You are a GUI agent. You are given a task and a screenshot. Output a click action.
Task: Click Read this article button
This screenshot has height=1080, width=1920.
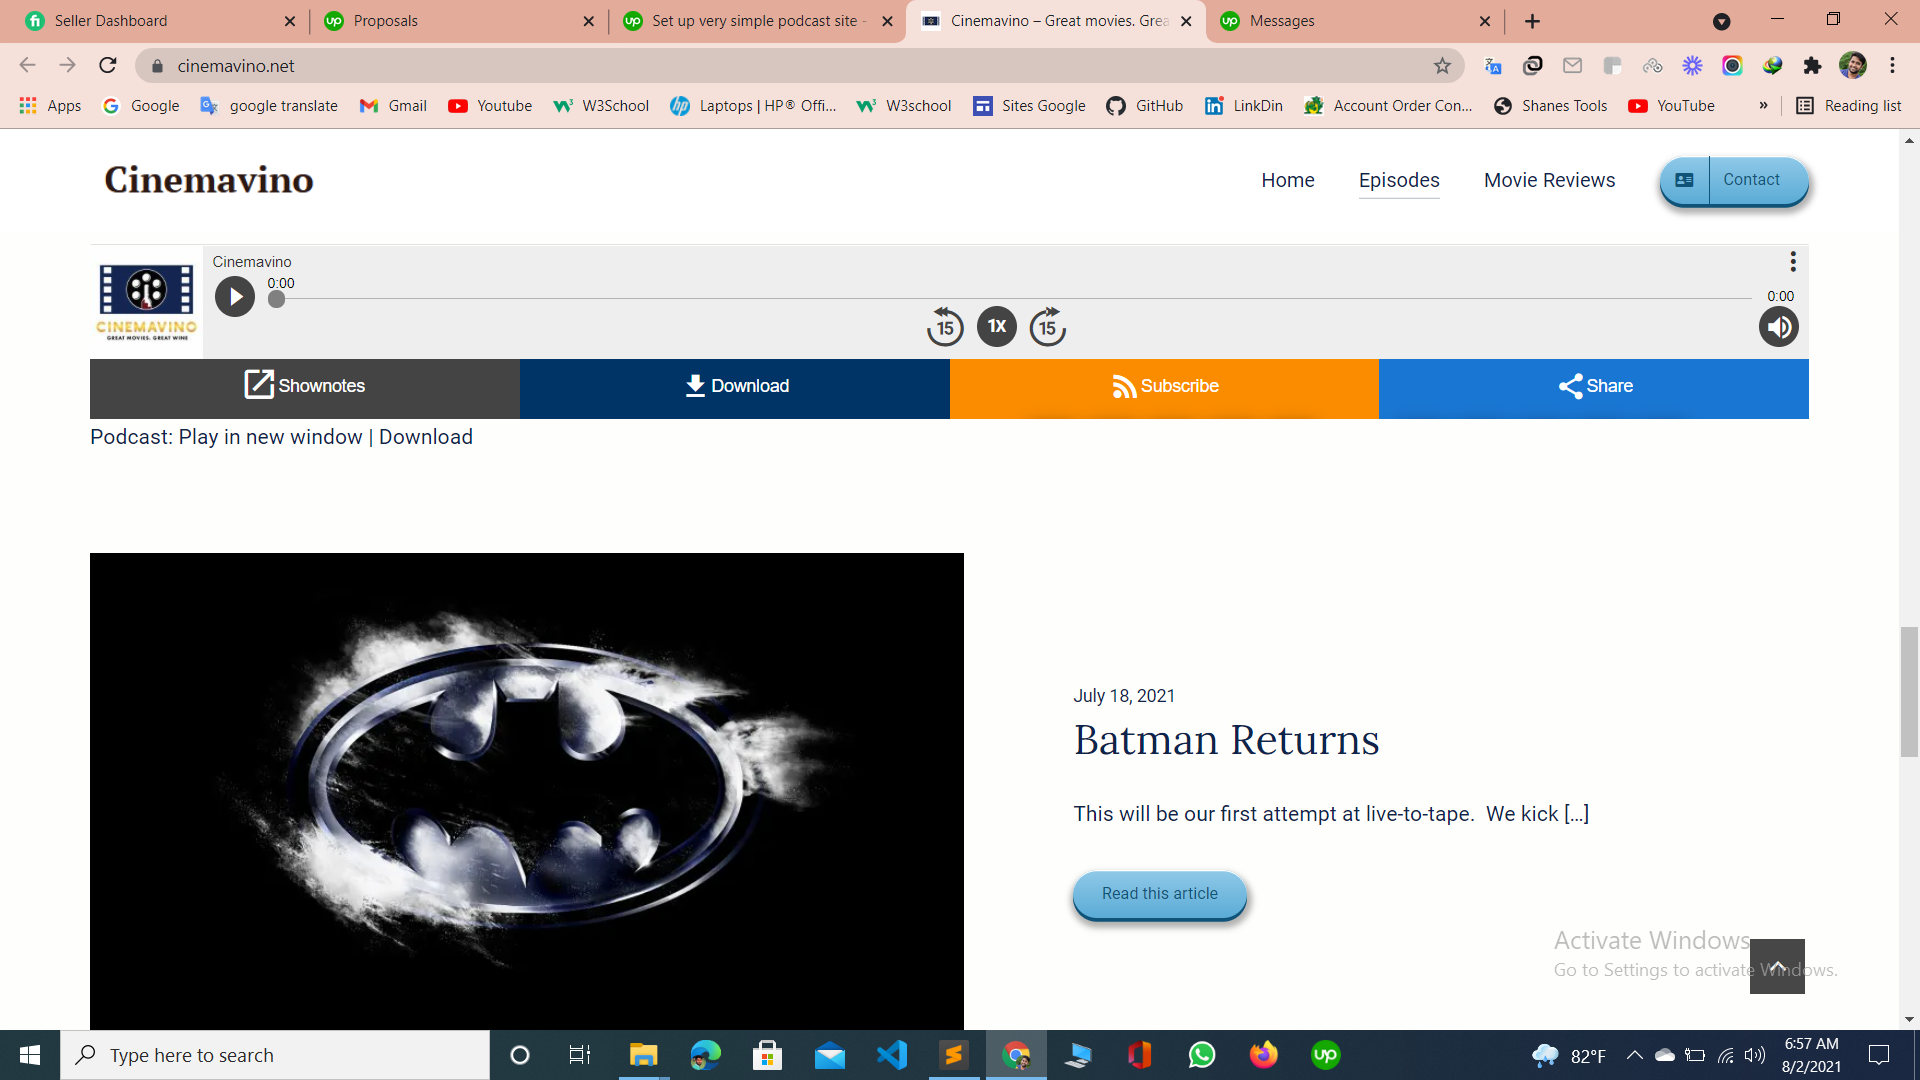coord(1160,894)
